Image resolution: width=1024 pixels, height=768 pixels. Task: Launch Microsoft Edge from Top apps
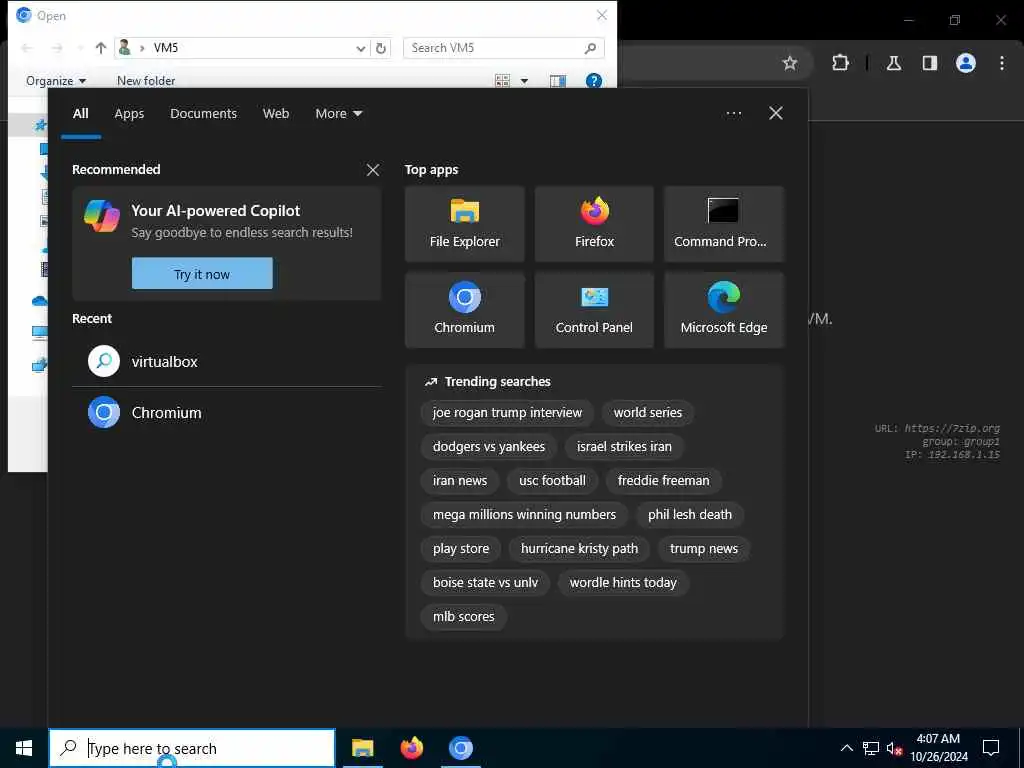pyautogui.click(x=724, y=310)
